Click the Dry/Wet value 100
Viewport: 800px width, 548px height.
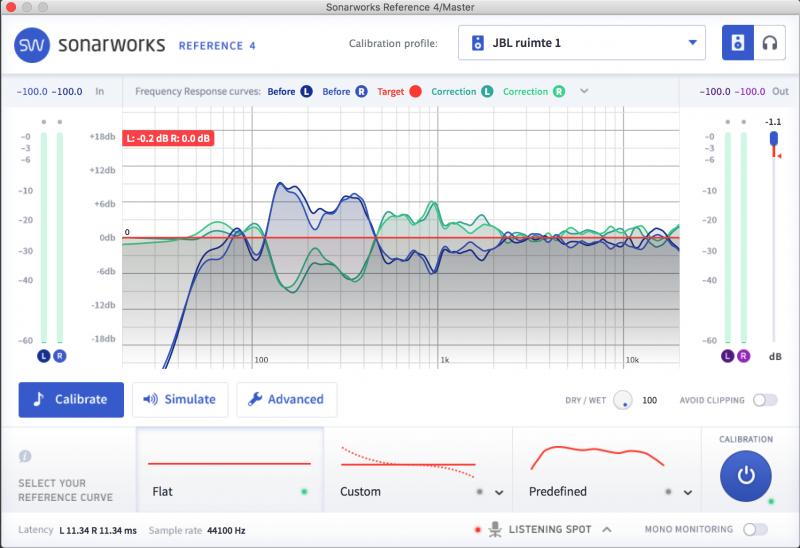click(x=649, y=401)
